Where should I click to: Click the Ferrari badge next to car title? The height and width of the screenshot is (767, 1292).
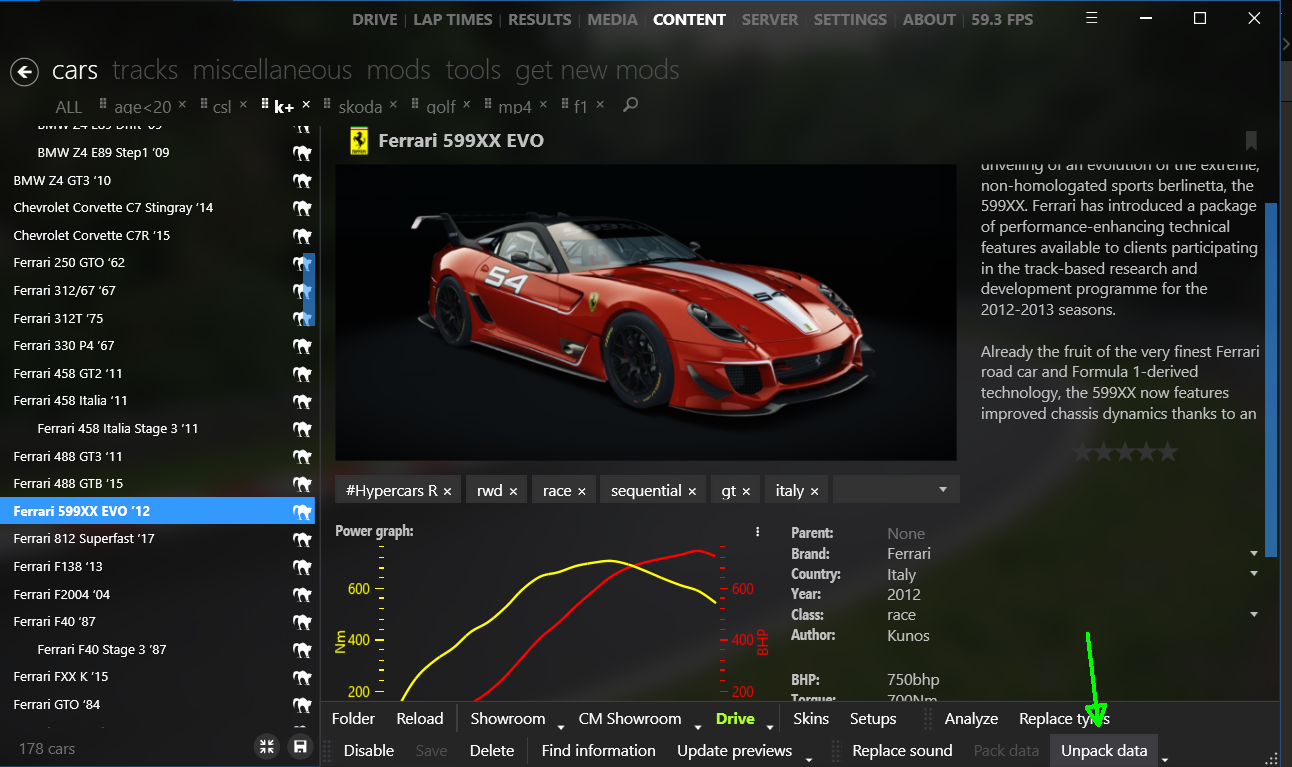click(x=358, y=141)
